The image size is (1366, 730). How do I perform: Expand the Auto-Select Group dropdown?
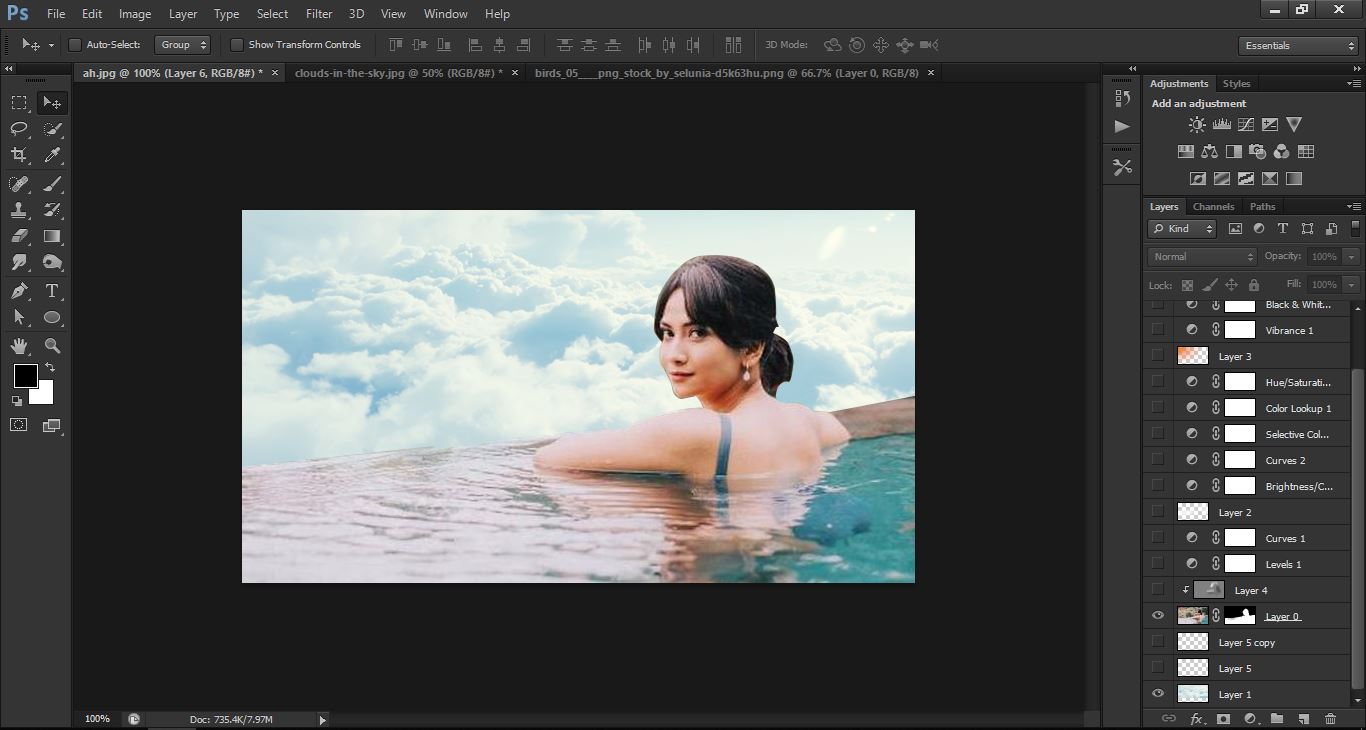tap(184, 45)
